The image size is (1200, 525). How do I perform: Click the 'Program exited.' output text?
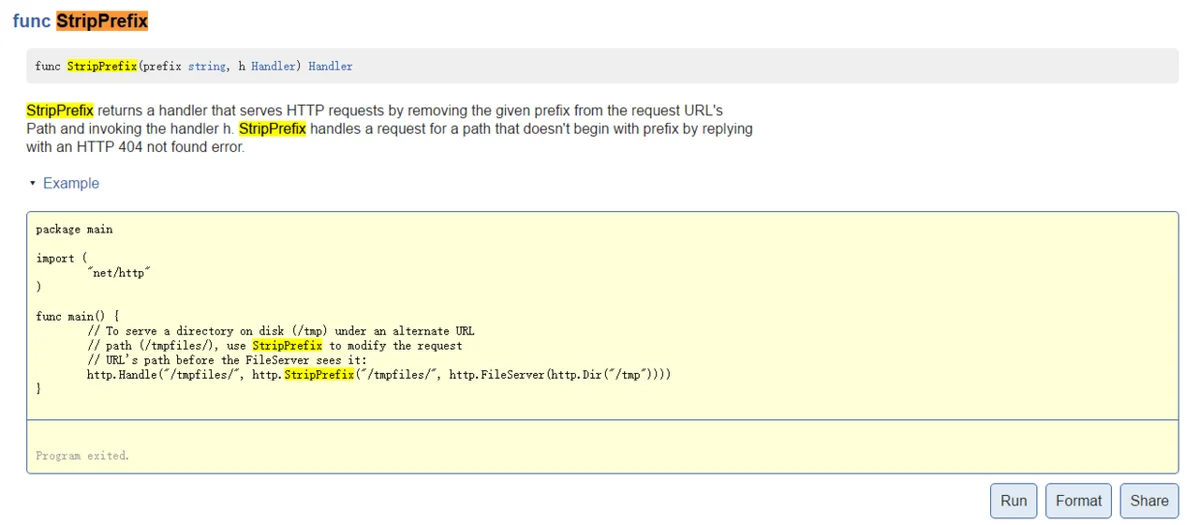[82, 456]
